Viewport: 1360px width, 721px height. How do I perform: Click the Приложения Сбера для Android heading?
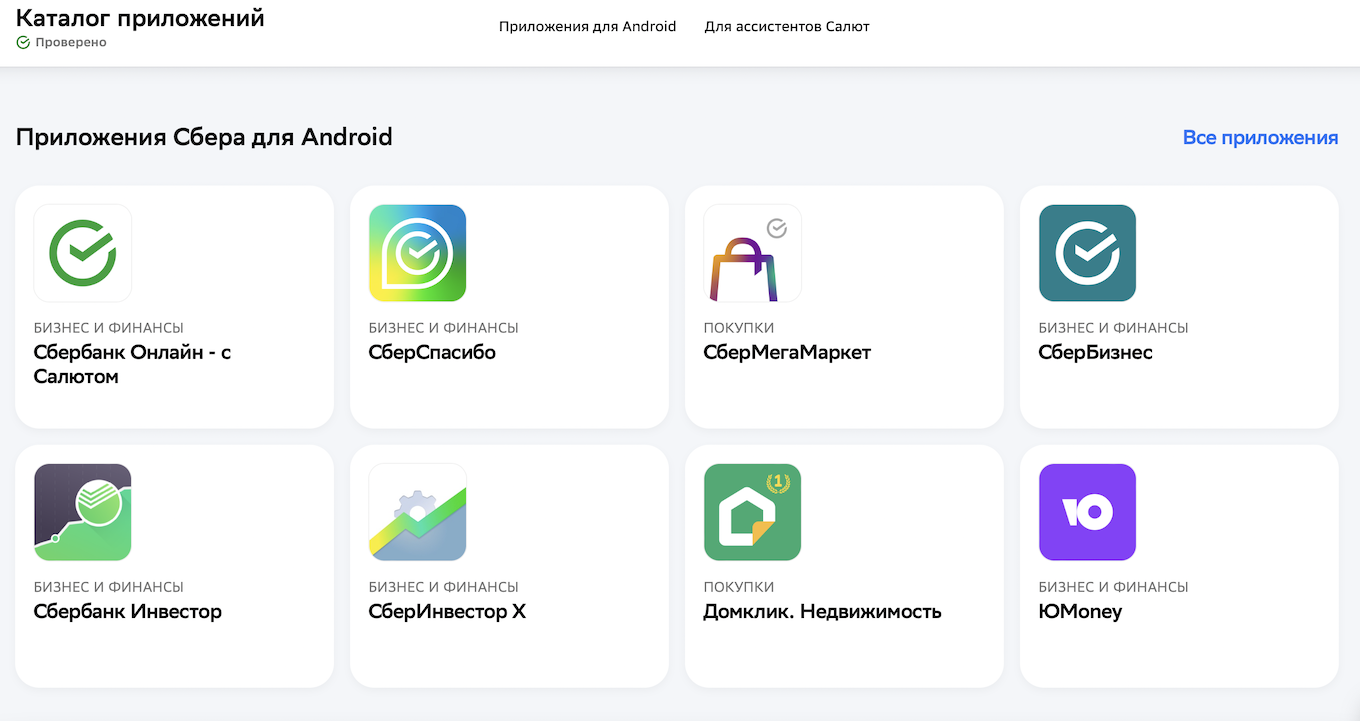point(204,138)
